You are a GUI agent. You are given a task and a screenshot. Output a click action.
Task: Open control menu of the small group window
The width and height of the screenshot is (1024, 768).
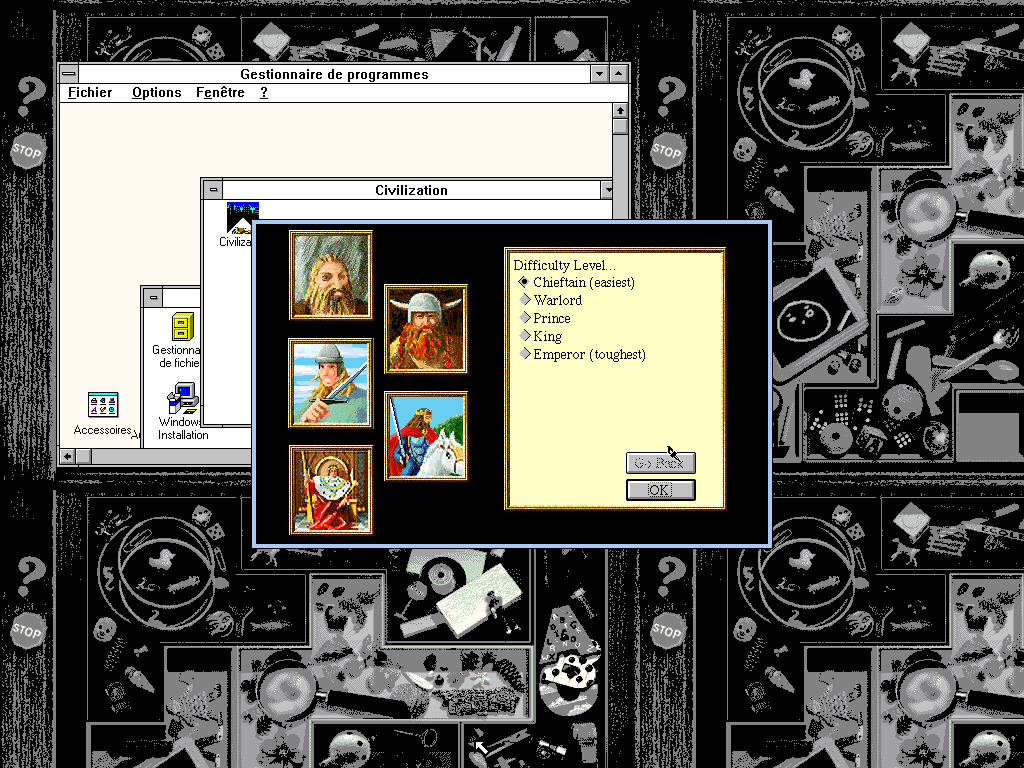coord(153,298)
